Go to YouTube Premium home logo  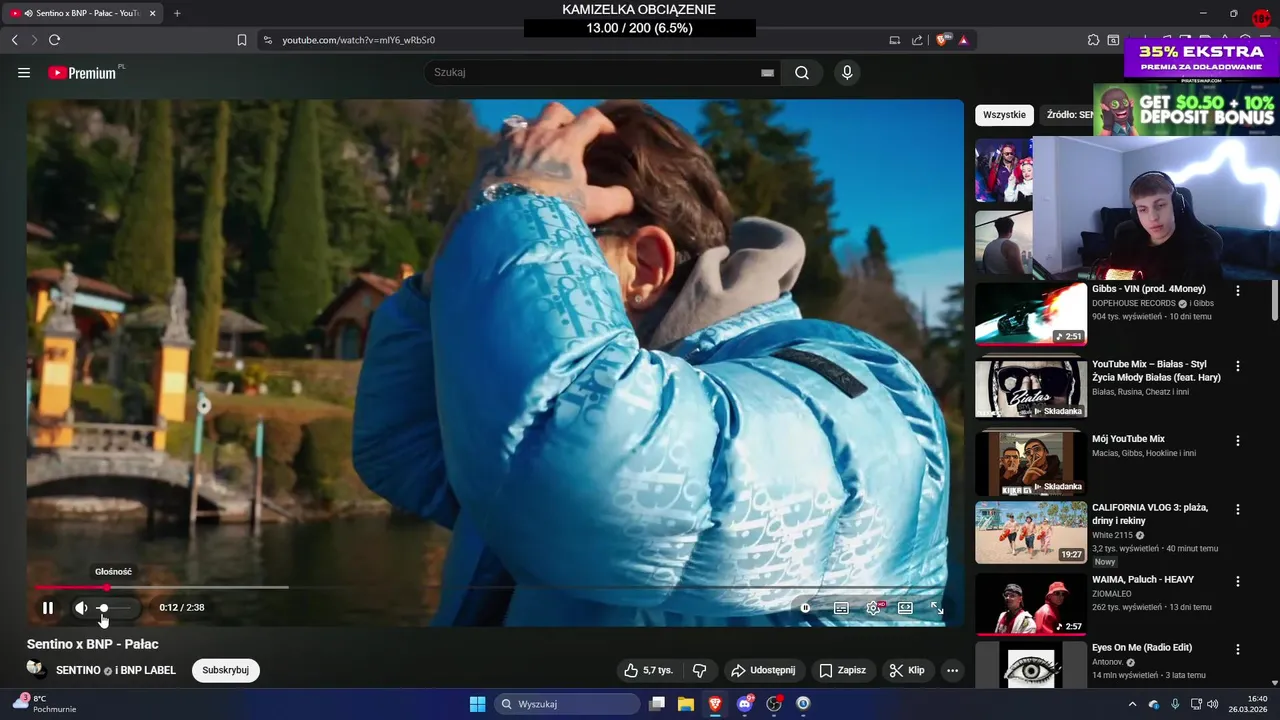tap(84, 72)
